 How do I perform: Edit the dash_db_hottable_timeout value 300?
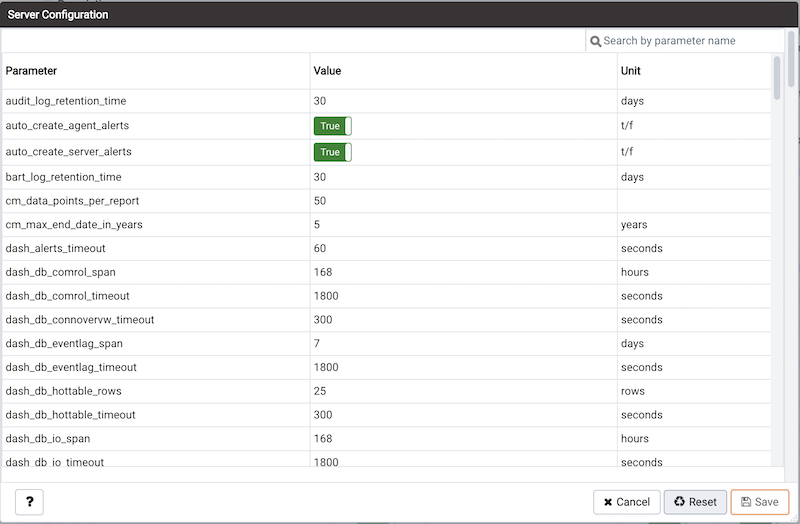click(323, 415)
